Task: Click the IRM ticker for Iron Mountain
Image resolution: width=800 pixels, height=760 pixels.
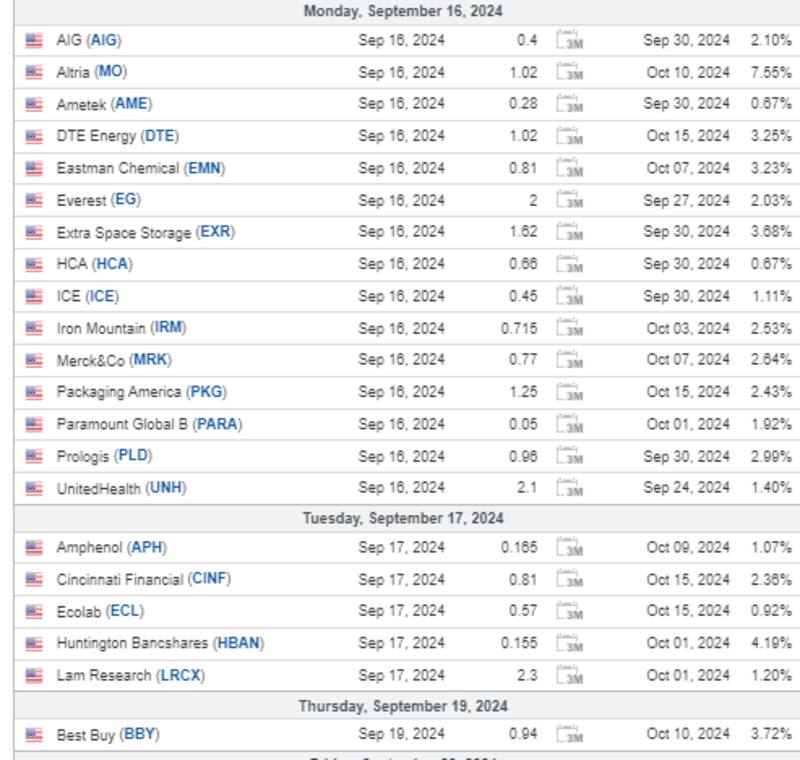Action: click(168, 328)
